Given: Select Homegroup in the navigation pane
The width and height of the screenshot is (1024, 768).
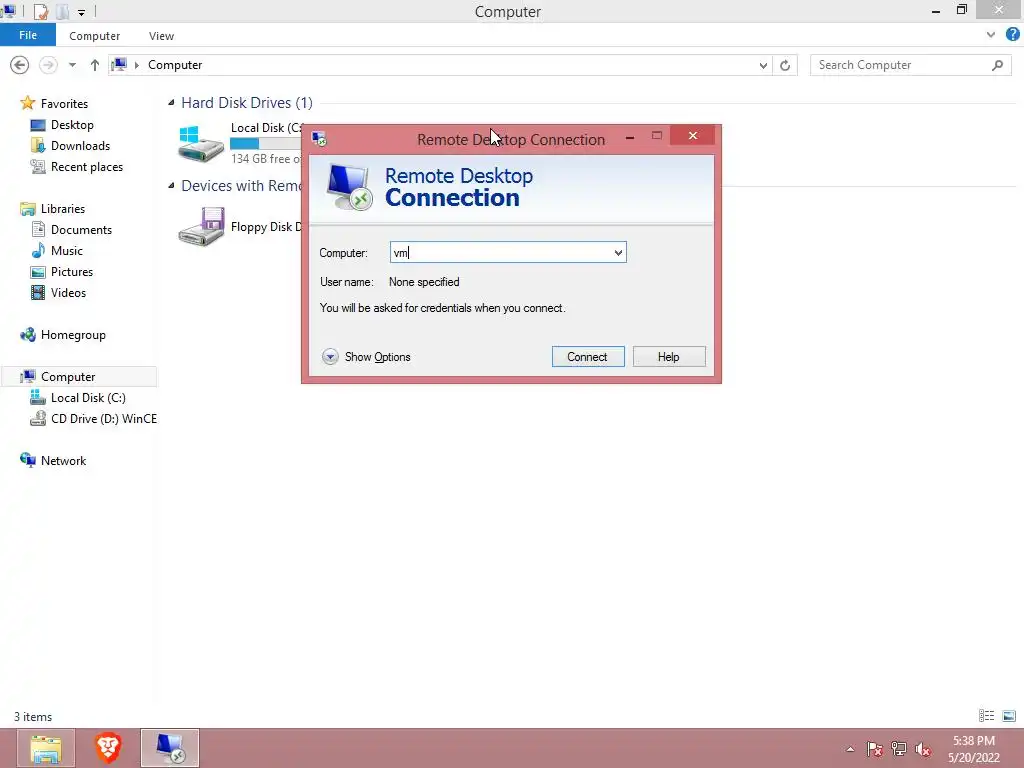Looking at the screenshot, I should (x=72, y=335).
